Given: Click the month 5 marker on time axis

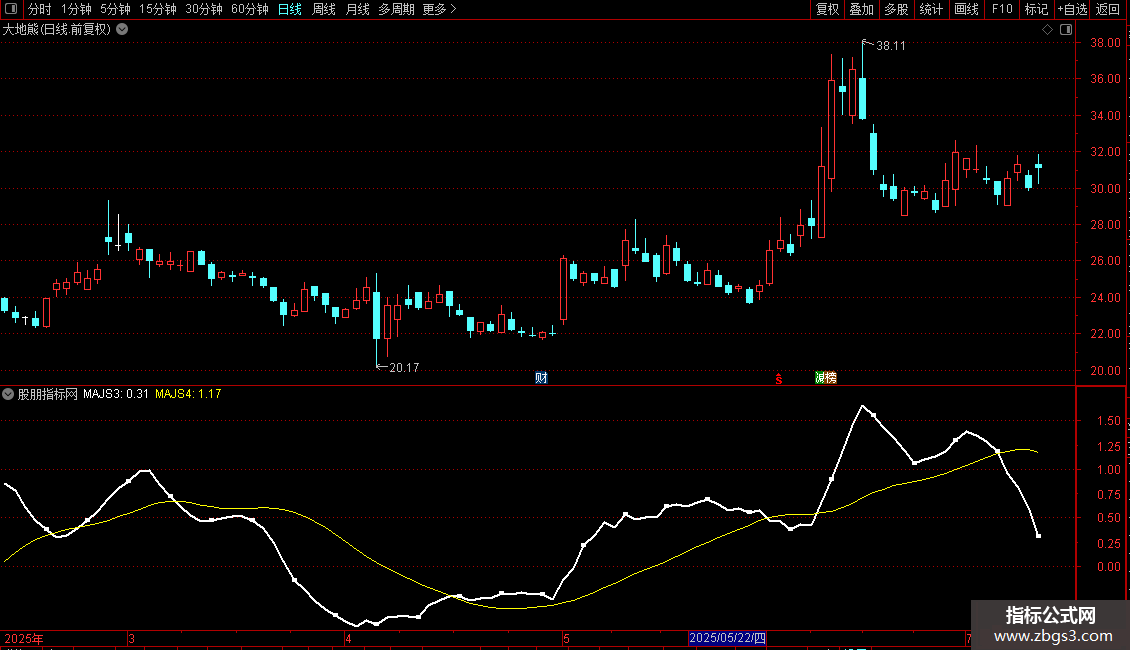Looking at the screenshot, I should tap(566, 638).
